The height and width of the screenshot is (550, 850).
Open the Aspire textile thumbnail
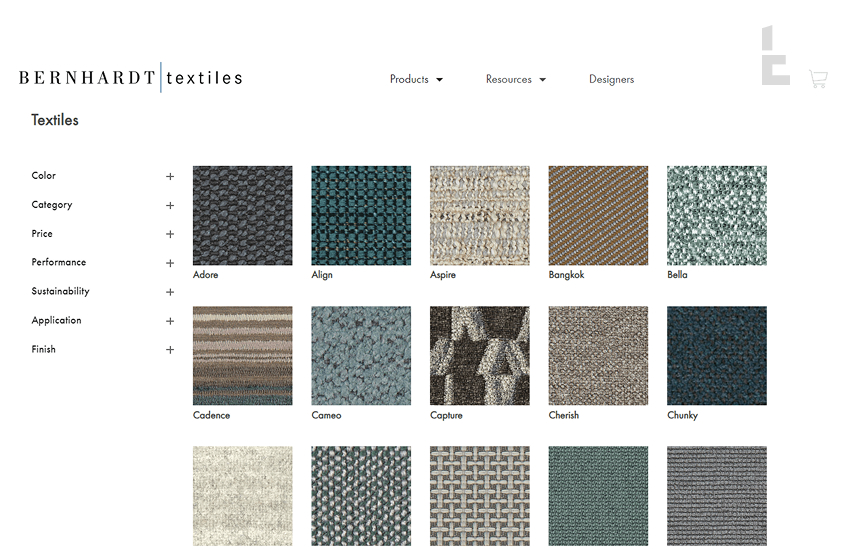[480, 215]
